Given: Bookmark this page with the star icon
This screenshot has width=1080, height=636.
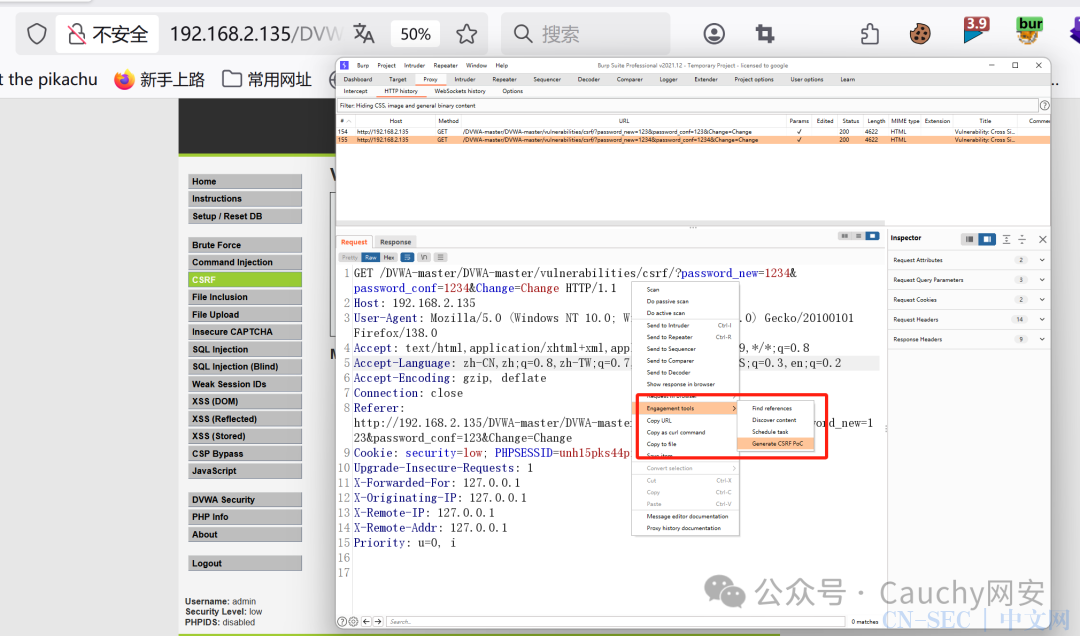Looking at the screenshot, I should [466, 34].
